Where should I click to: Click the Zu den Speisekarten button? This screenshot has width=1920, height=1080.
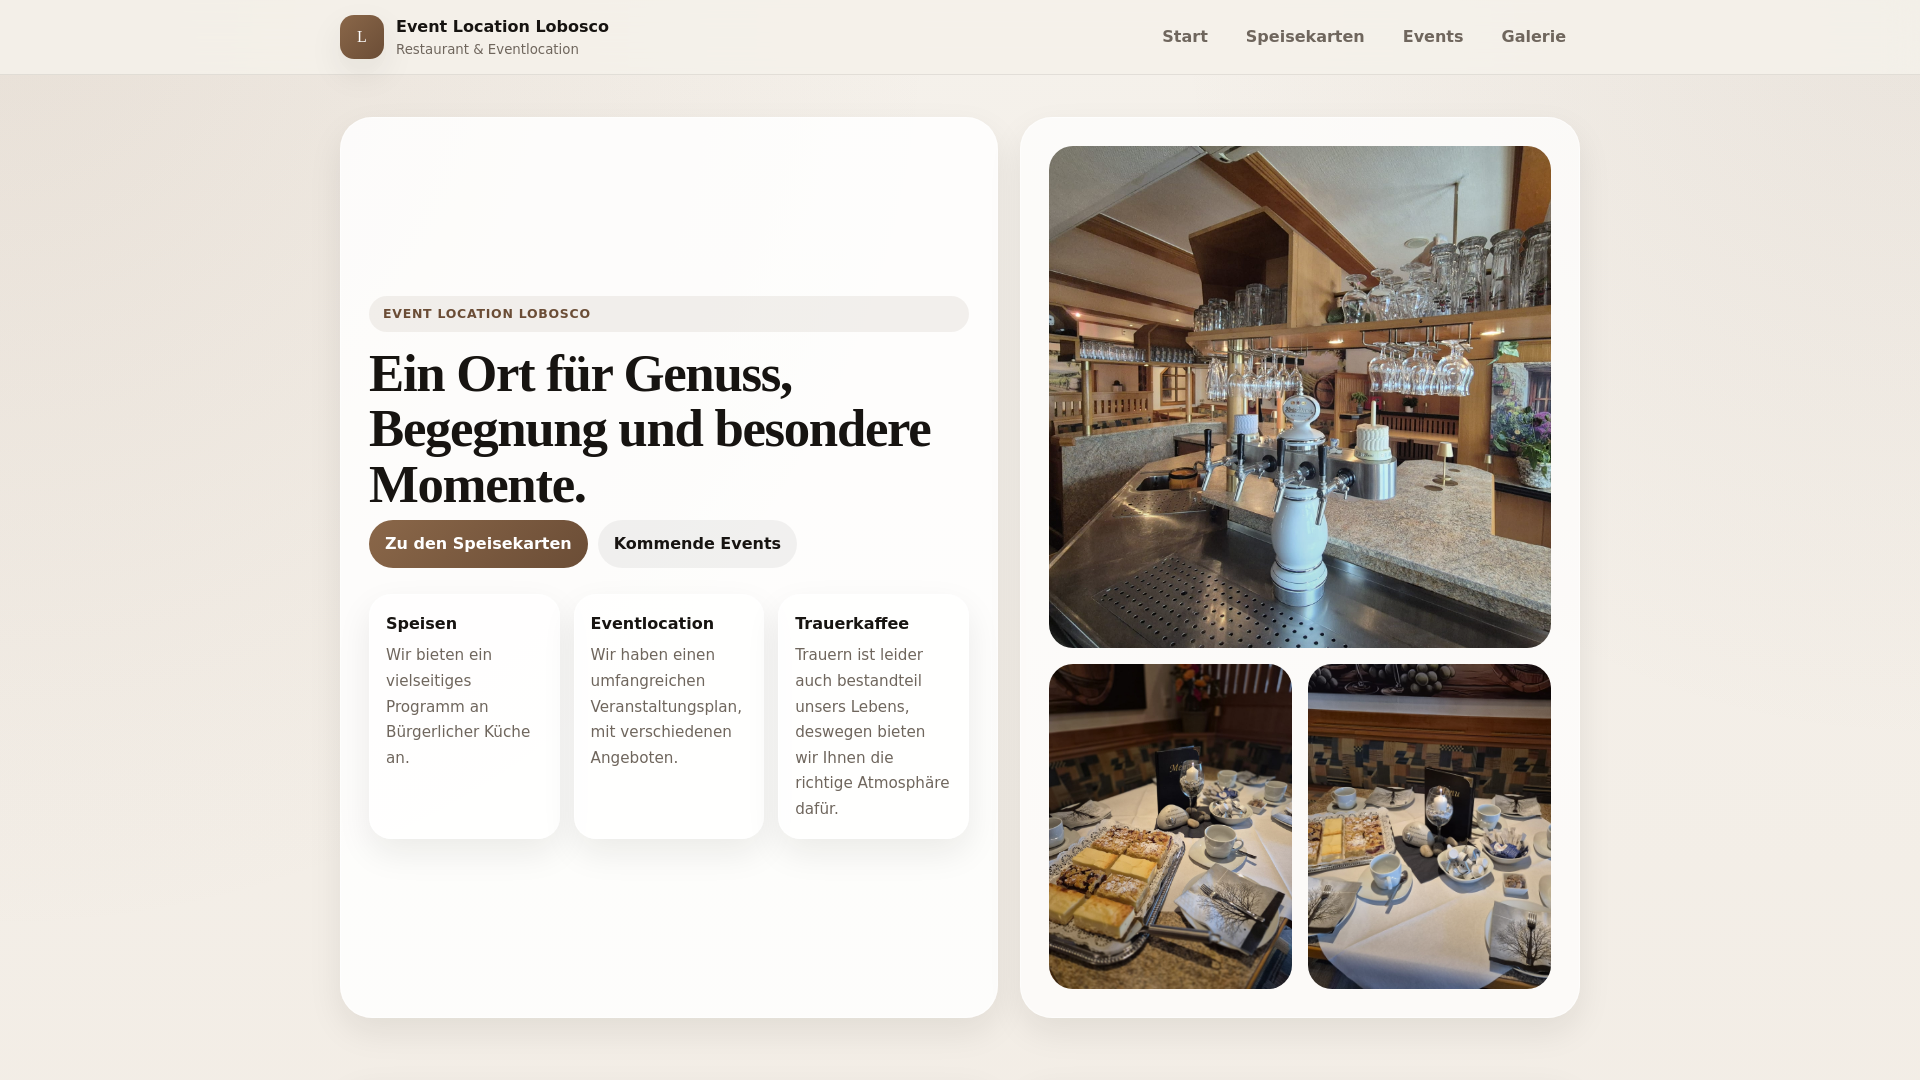tap(478, 544)
